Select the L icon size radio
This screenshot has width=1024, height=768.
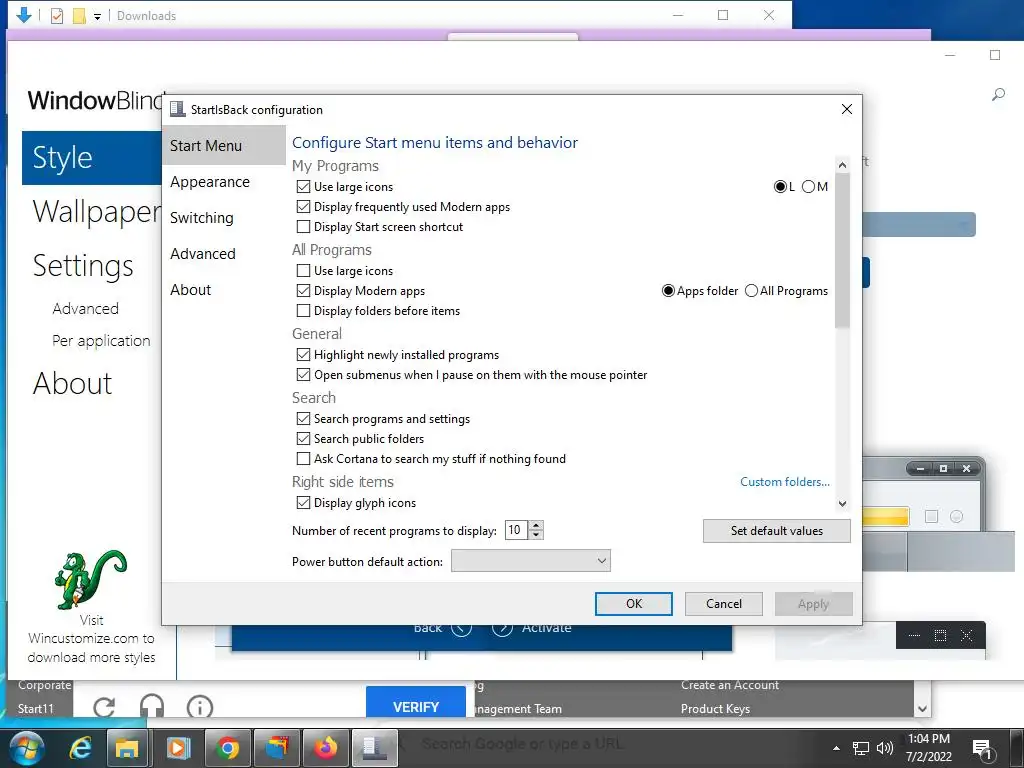[780, 187]
